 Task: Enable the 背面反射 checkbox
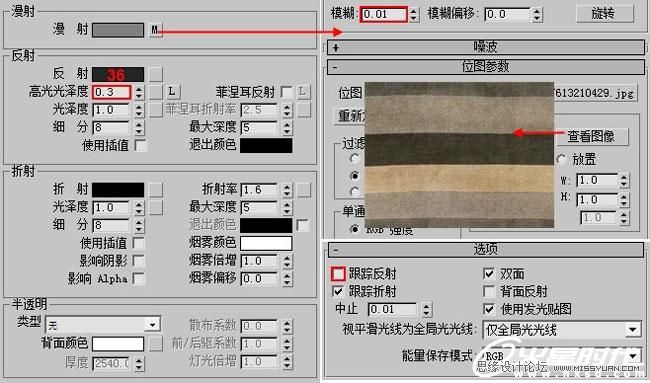tap(489, 291)
